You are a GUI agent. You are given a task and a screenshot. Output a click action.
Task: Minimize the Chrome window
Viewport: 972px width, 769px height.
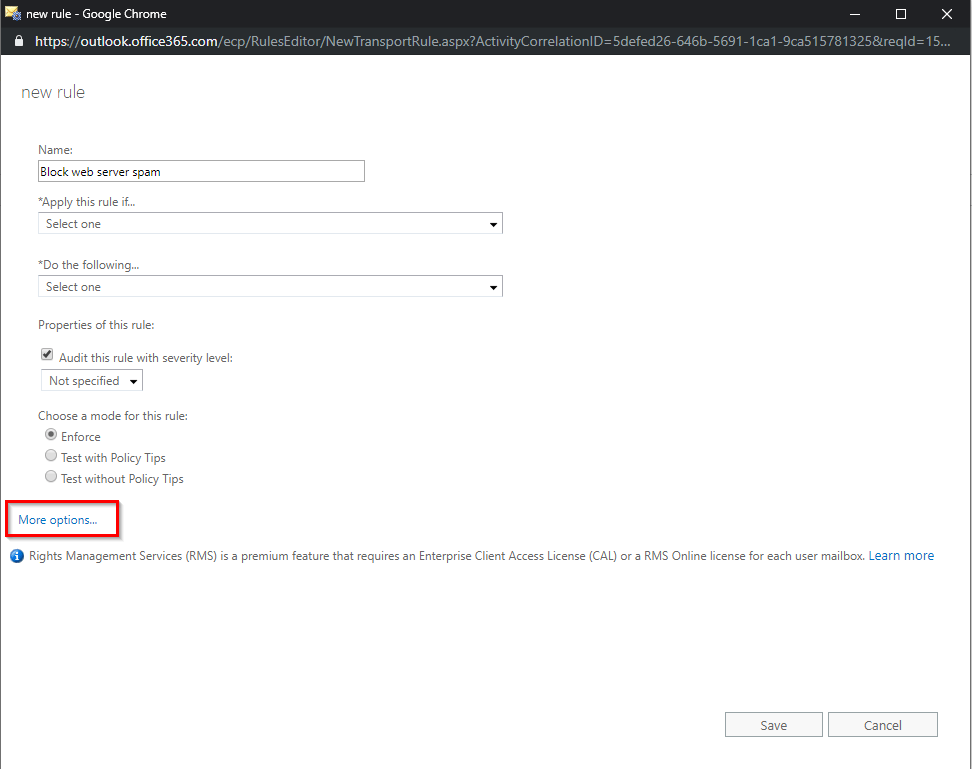tap(853, 14)
